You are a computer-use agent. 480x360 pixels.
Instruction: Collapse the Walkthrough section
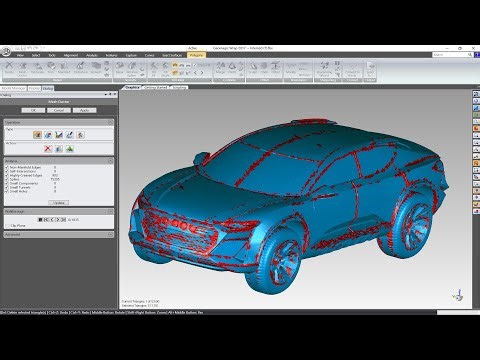[111, 211]
